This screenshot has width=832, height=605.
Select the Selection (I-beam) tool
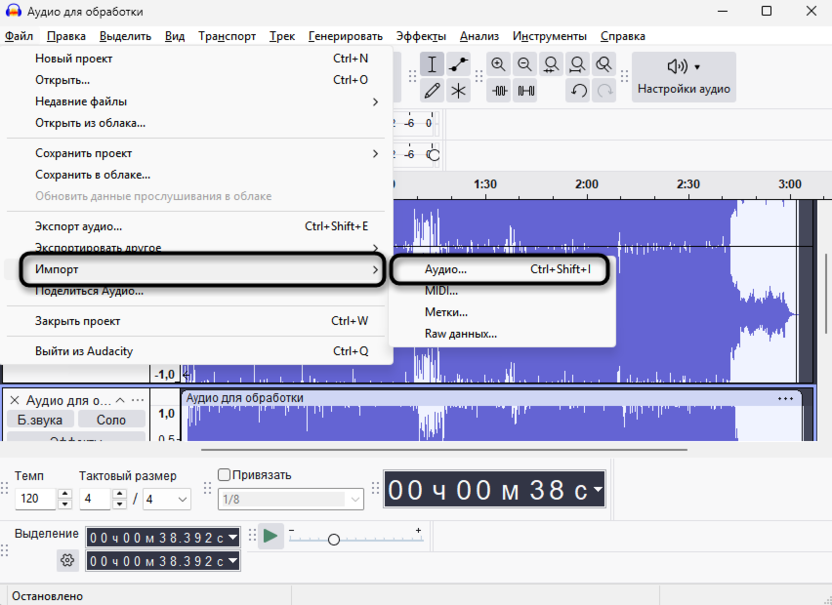pyautogui.click(x=432, y=65)
